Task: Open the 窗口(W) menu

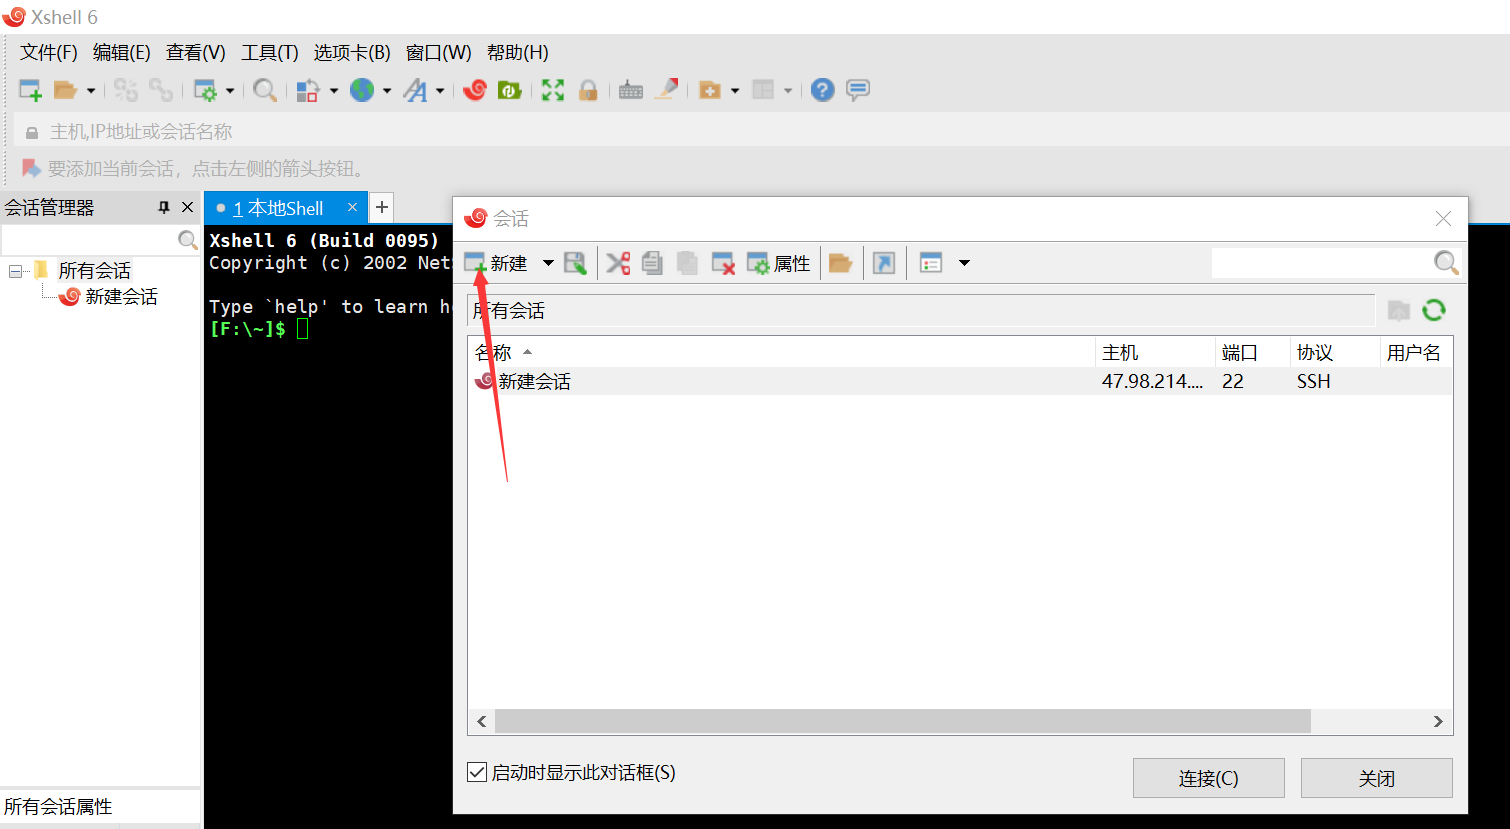Action: pos(439,52)
